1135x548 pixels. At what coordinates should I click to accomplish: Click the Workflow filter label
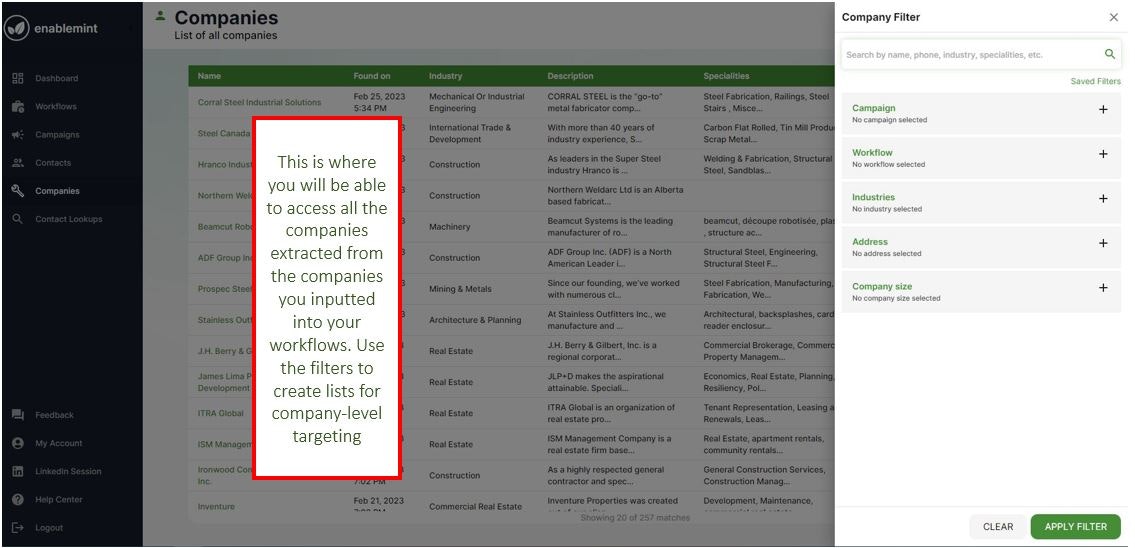[872, 153]
